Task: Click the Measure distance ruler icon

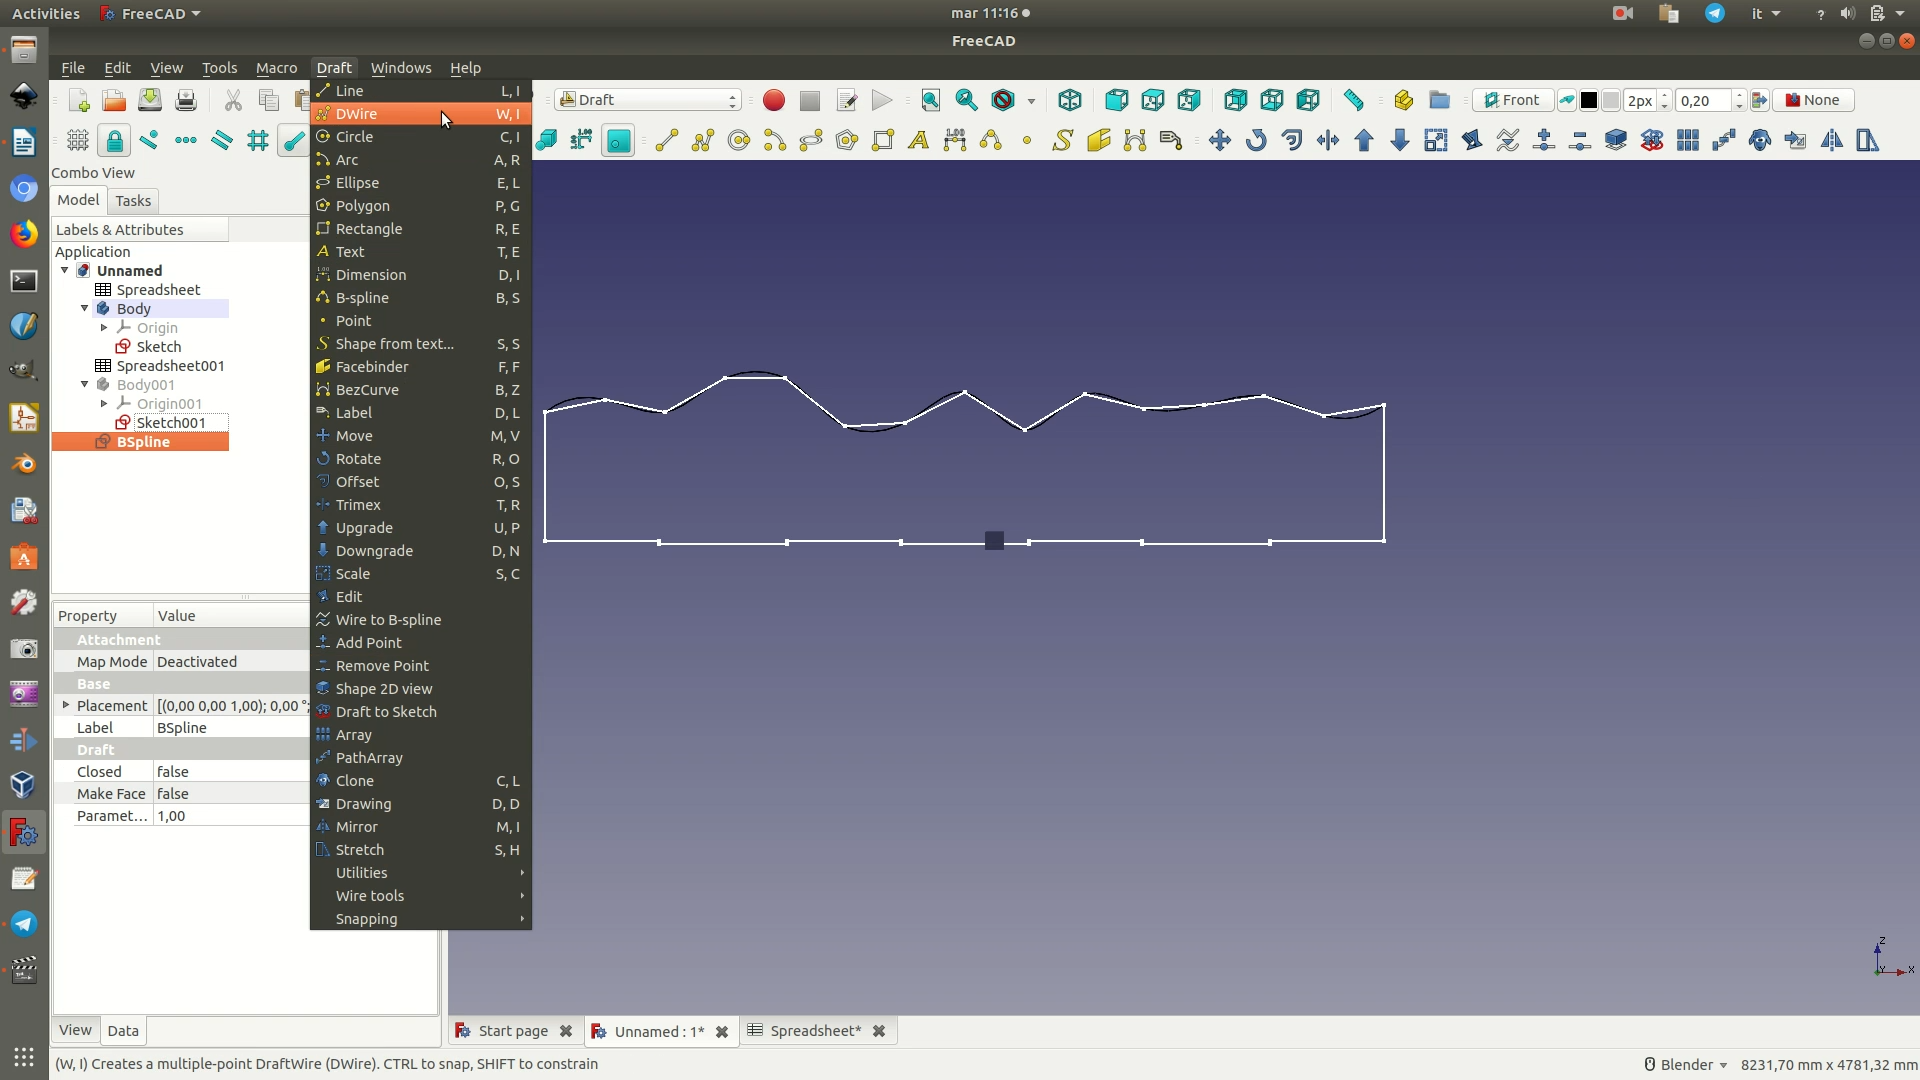Action: (1354, 100)
